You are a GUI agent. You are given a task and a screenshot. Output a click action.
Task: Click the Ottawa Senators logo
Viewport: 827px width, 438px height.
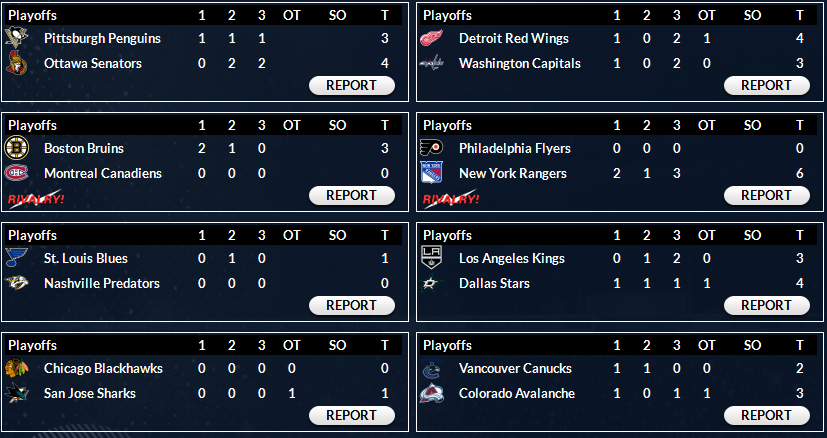[x=17, y=63]
